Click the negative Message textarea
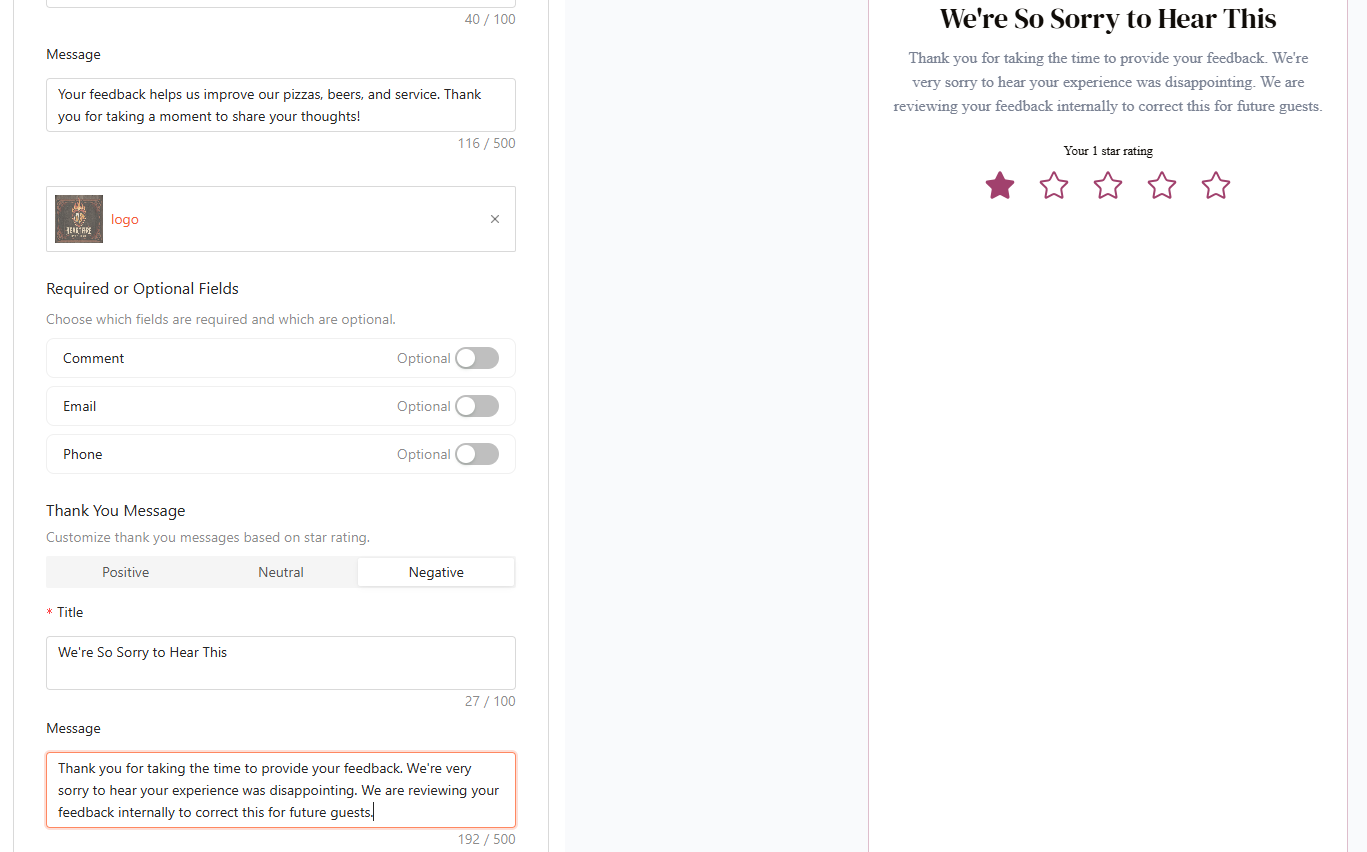Screen dimensions: 1367x852 (280, 790)
